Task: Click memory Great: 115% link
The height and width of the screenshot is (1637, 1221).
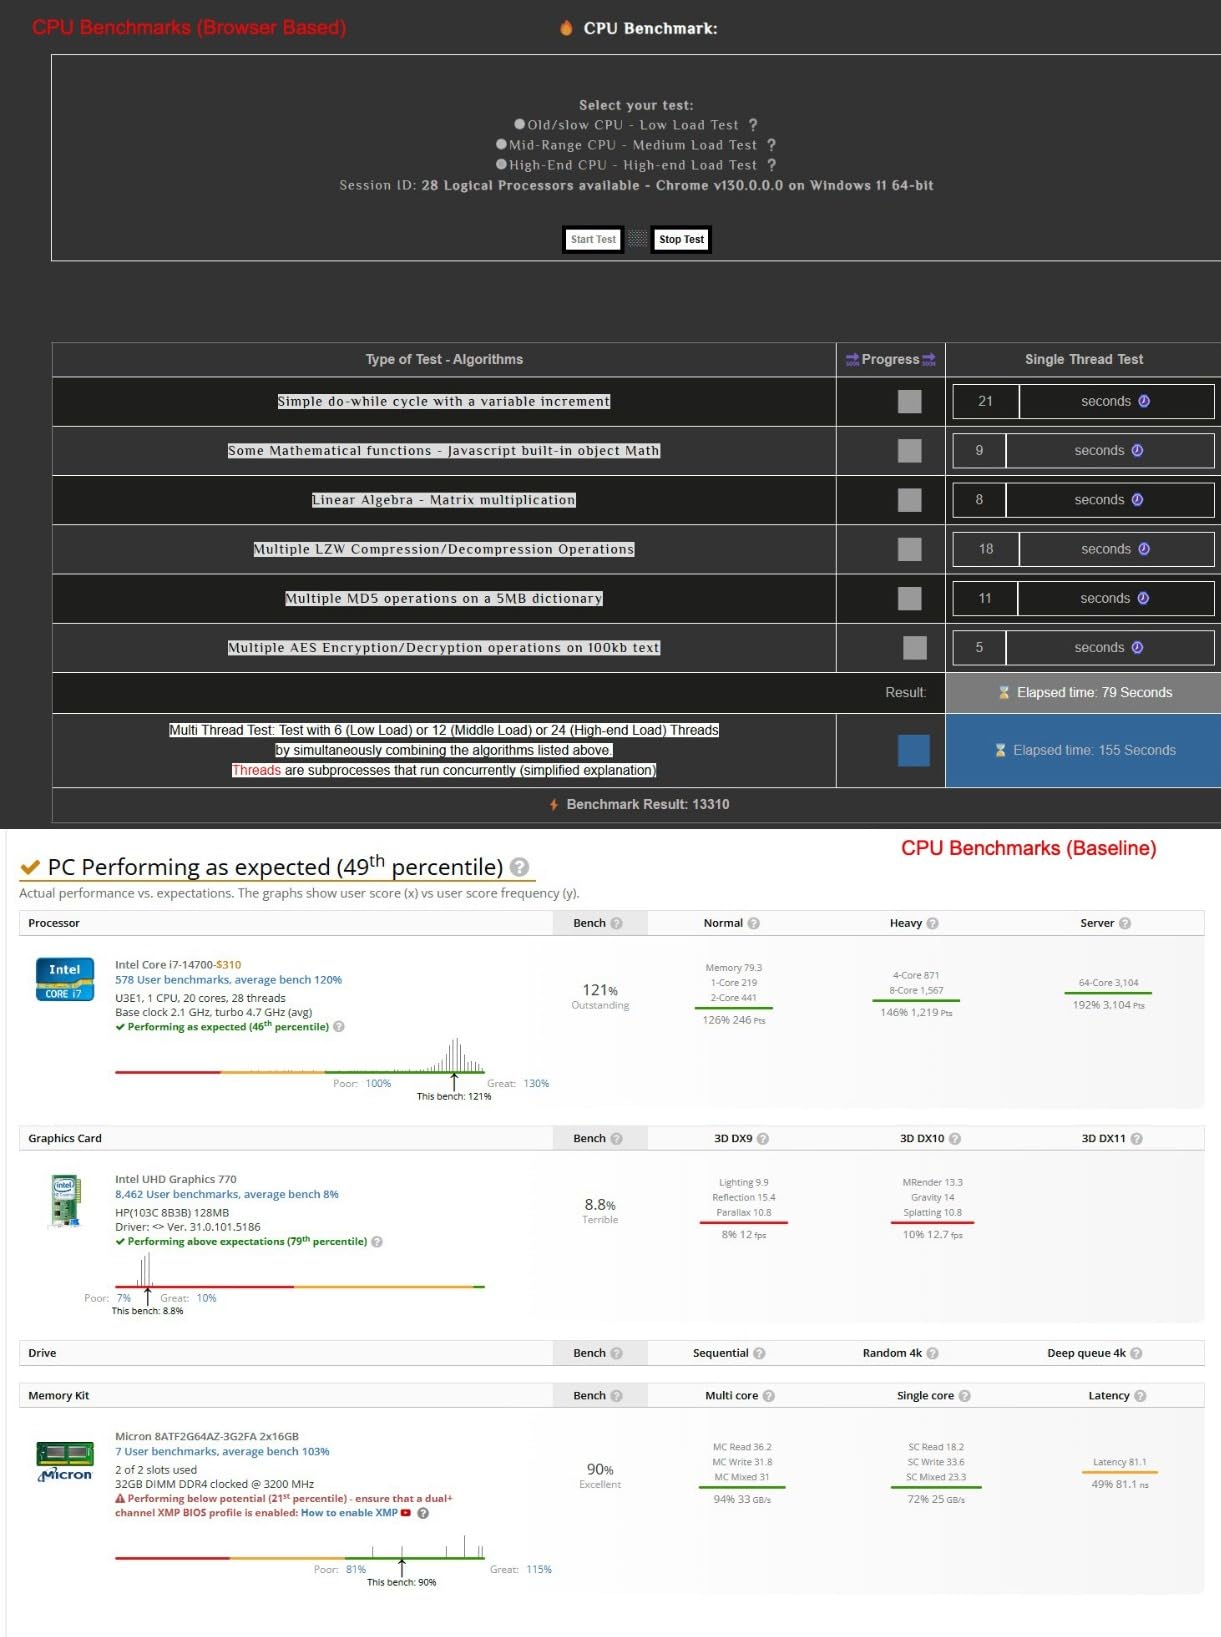Action: coord(539,1570)
